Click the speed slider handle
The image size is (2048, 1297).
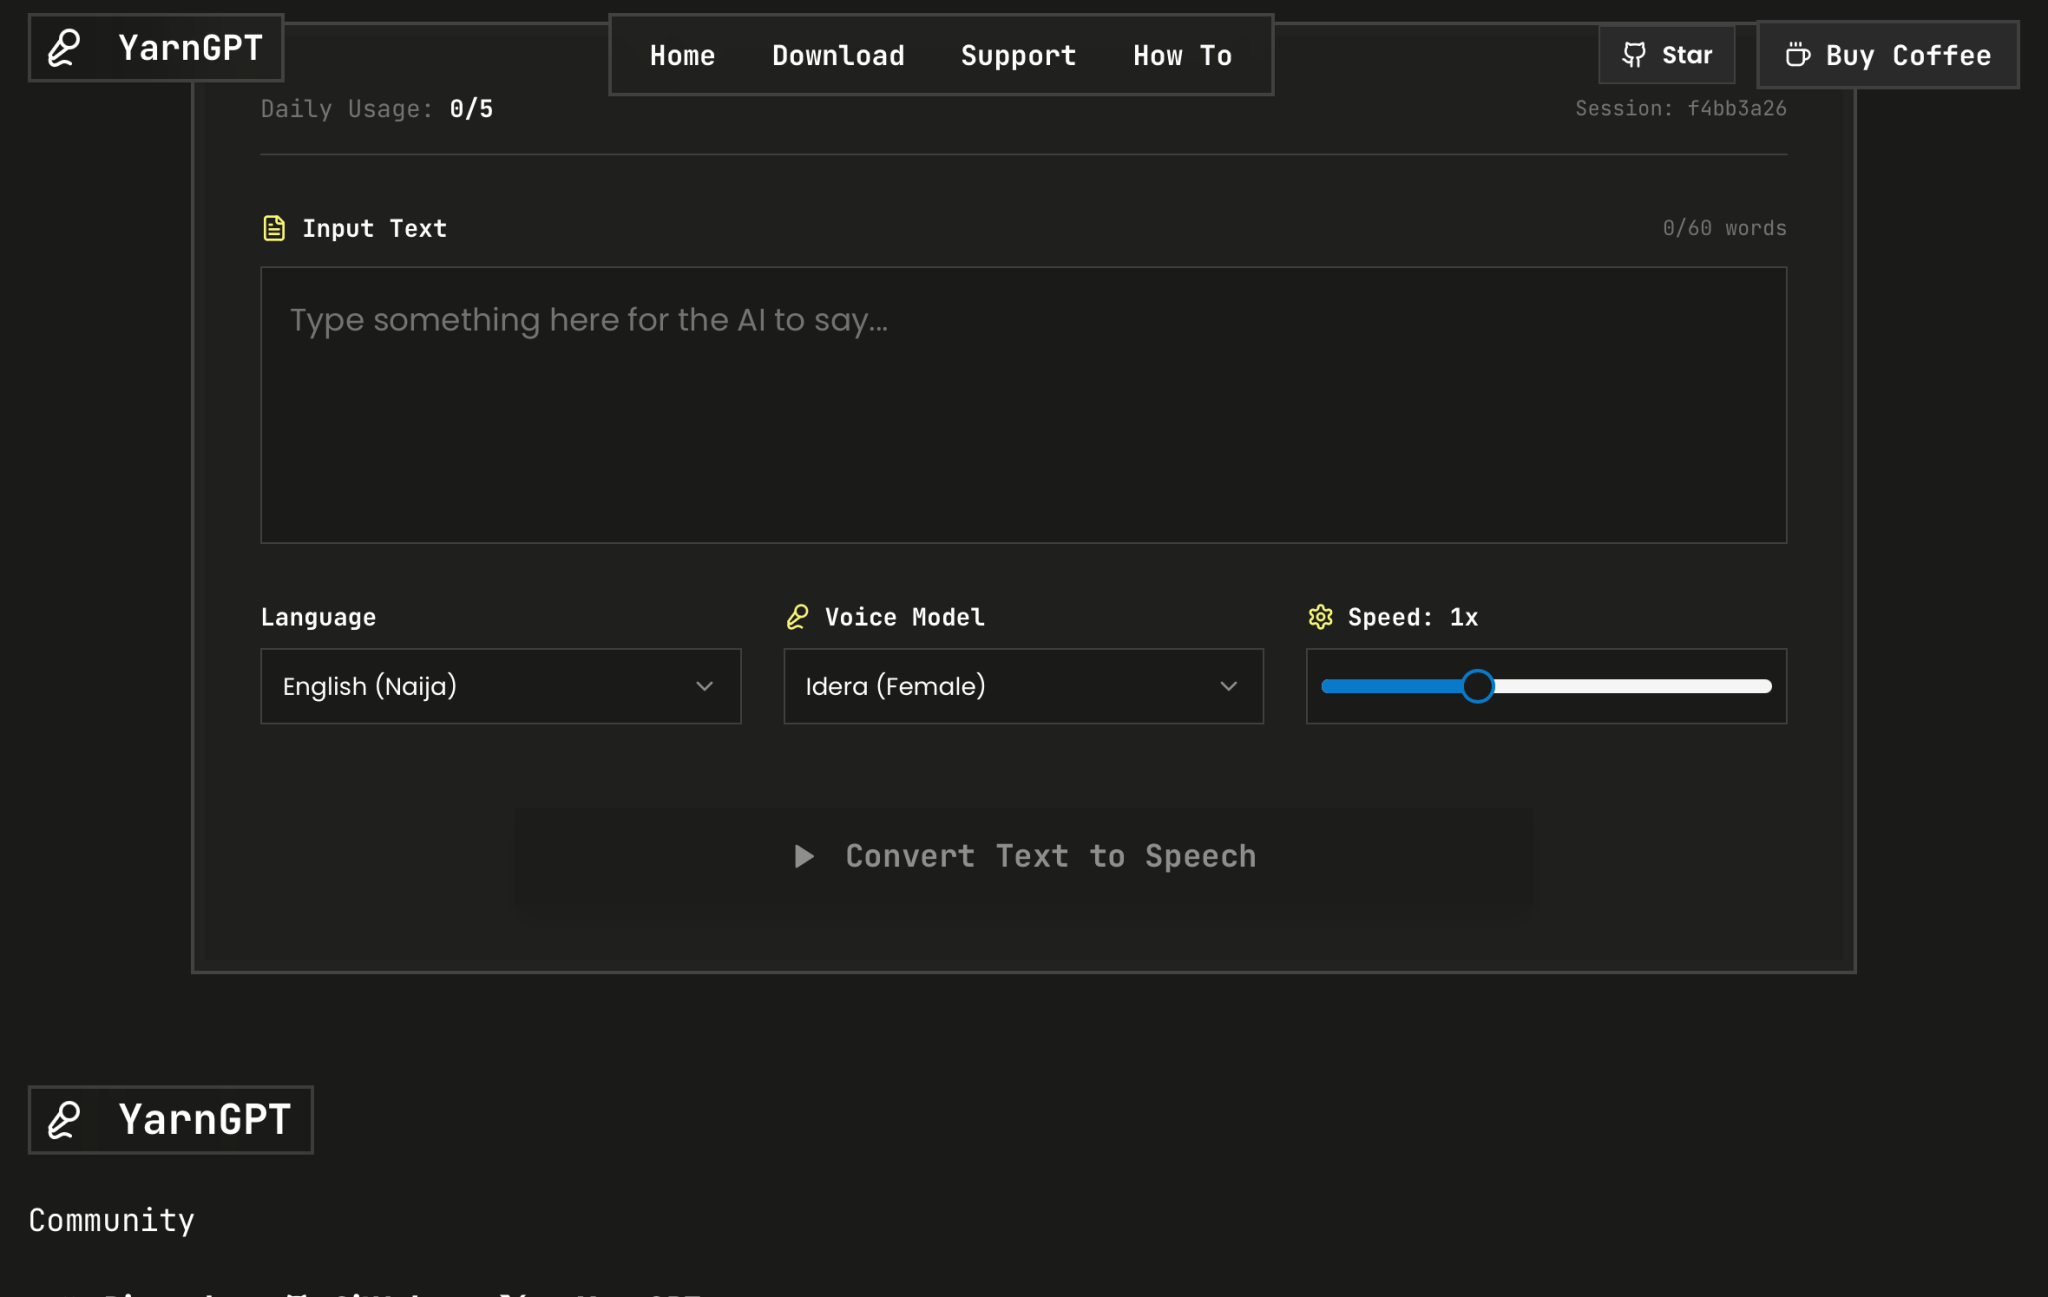pyautogui.click(x=1477, y=686)
